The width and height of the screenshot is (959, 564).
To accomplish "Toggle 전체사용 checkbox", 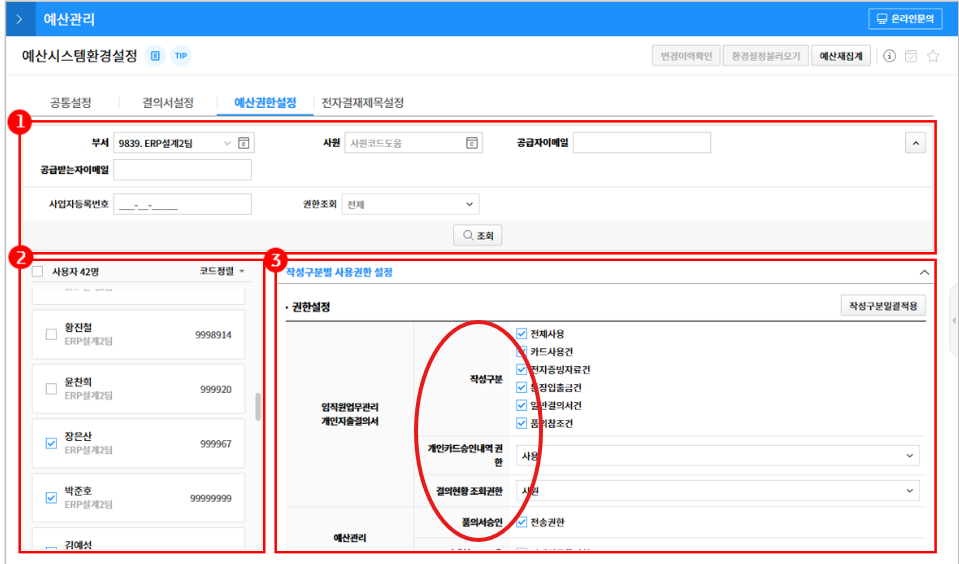I will click(x=522, y=333).
